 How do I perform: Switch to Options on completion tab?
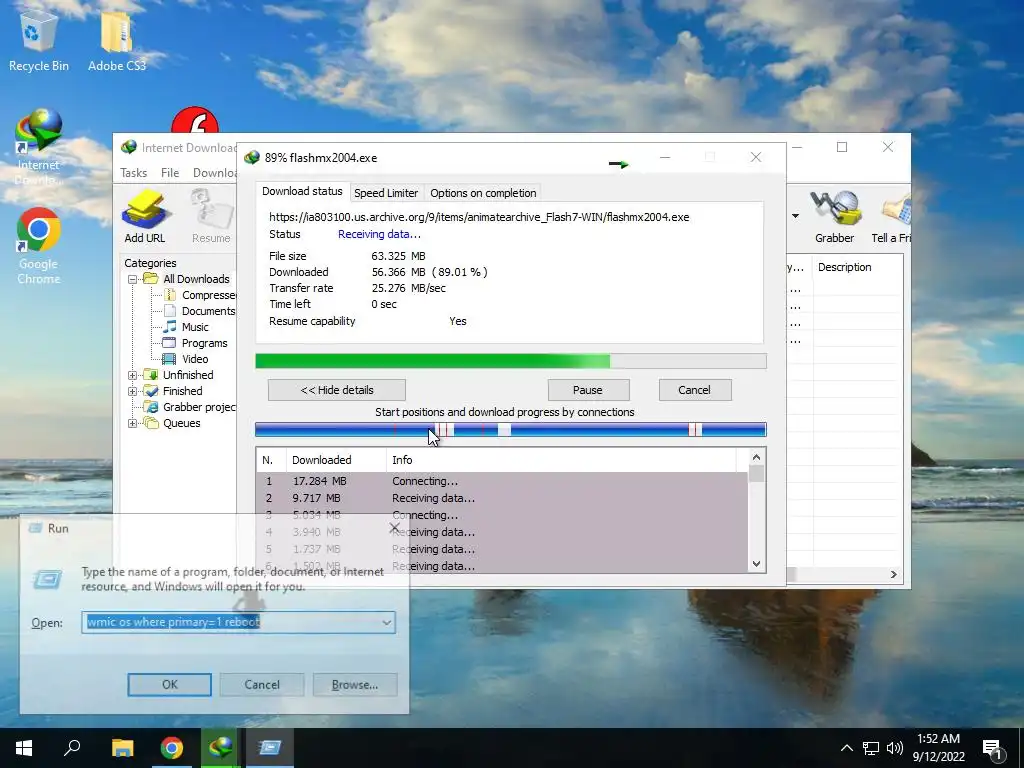[483, 193]
